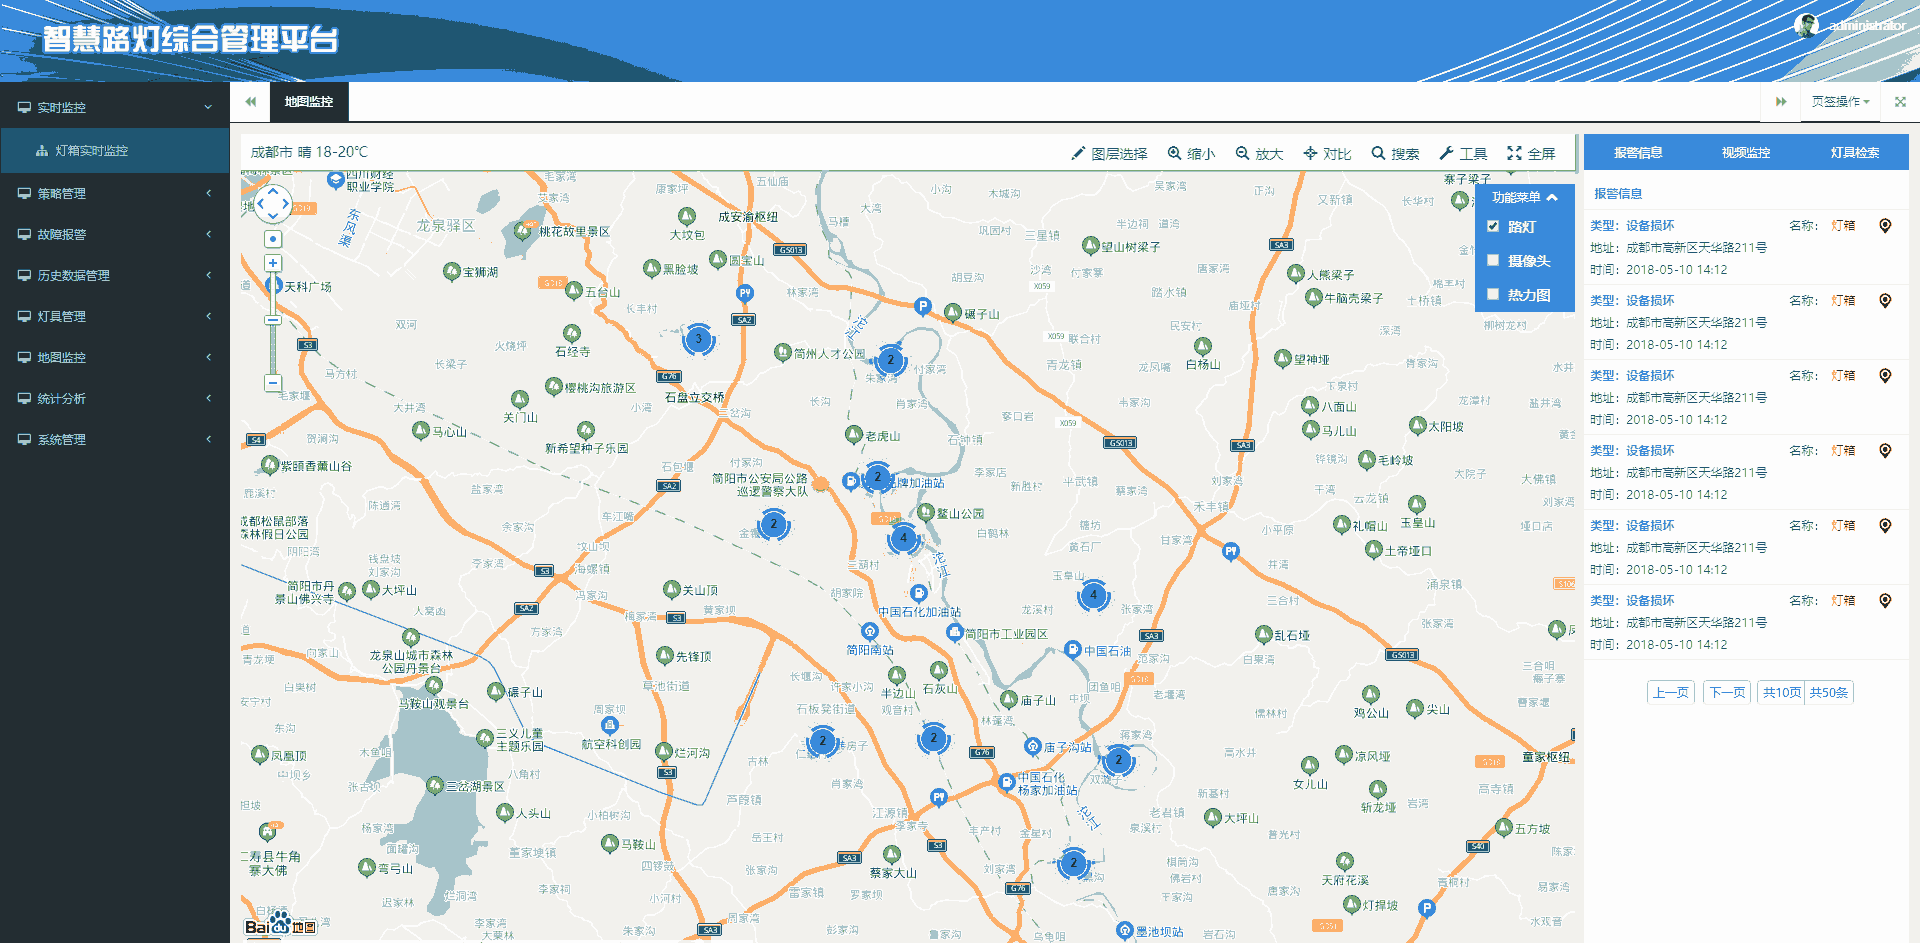Click the map zoom slider handle
1920x943 pixels.
click(x=273, y=320)
